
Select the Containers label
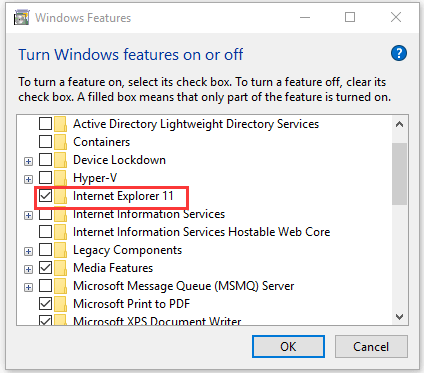point(102,142)
